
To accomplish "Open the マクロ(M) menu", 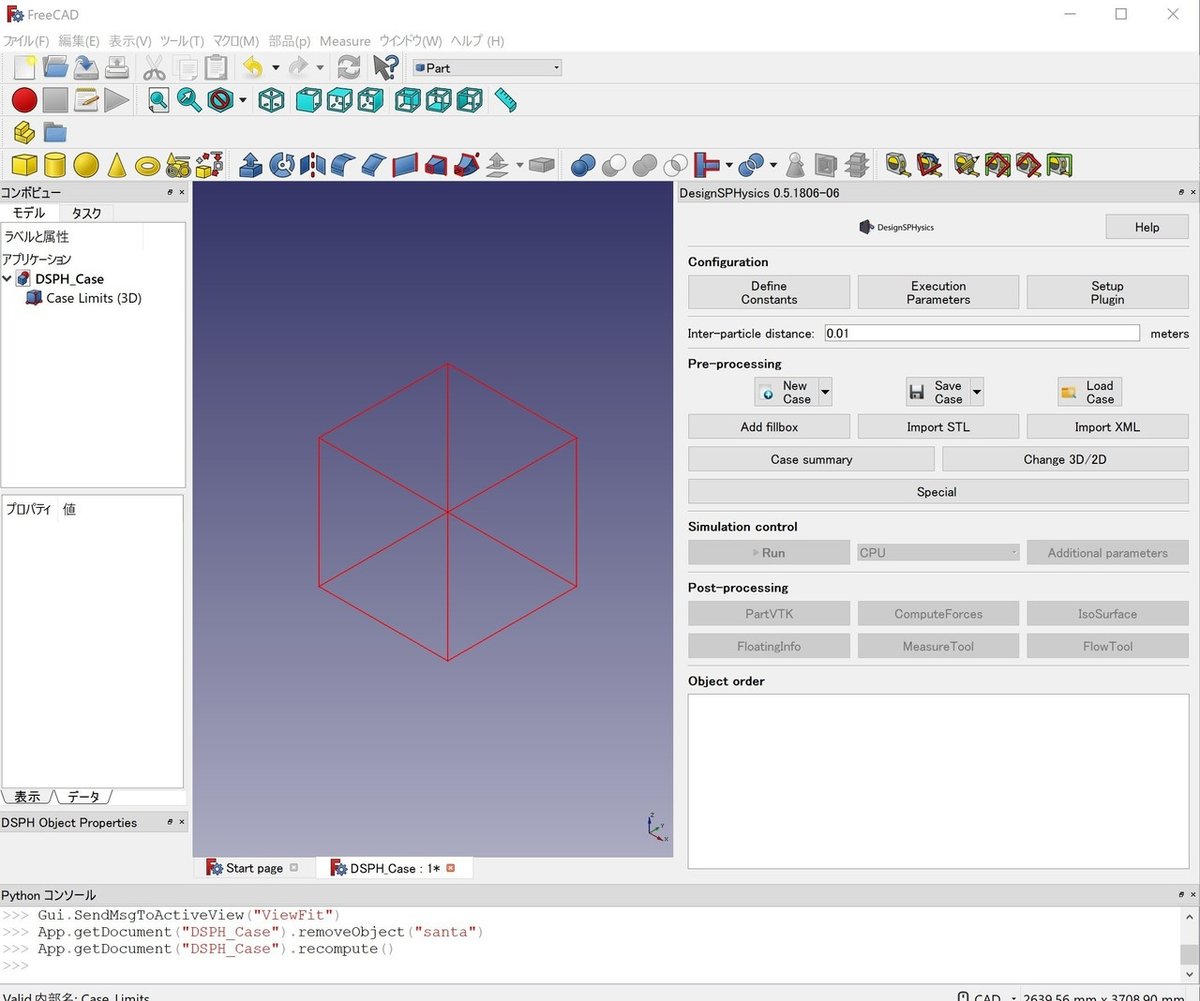I will click(x=236, y=41).
